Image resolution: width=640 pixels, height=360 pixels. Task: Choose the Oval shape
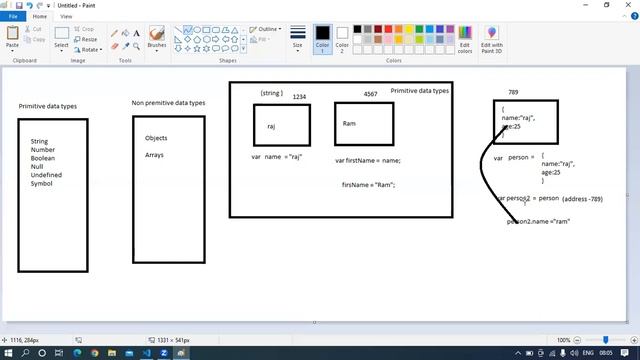tap(197, 30)
